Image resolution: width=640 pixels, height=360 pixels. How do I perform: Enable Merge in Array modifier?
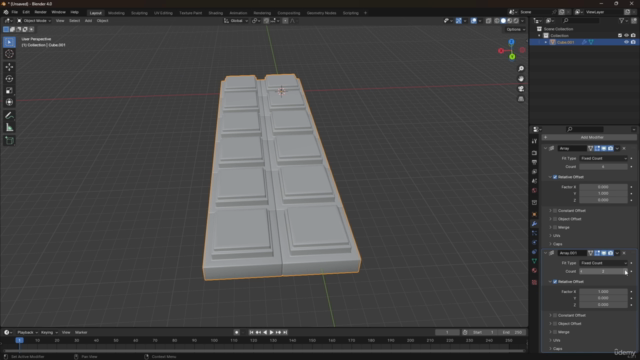tap(555, 227)
